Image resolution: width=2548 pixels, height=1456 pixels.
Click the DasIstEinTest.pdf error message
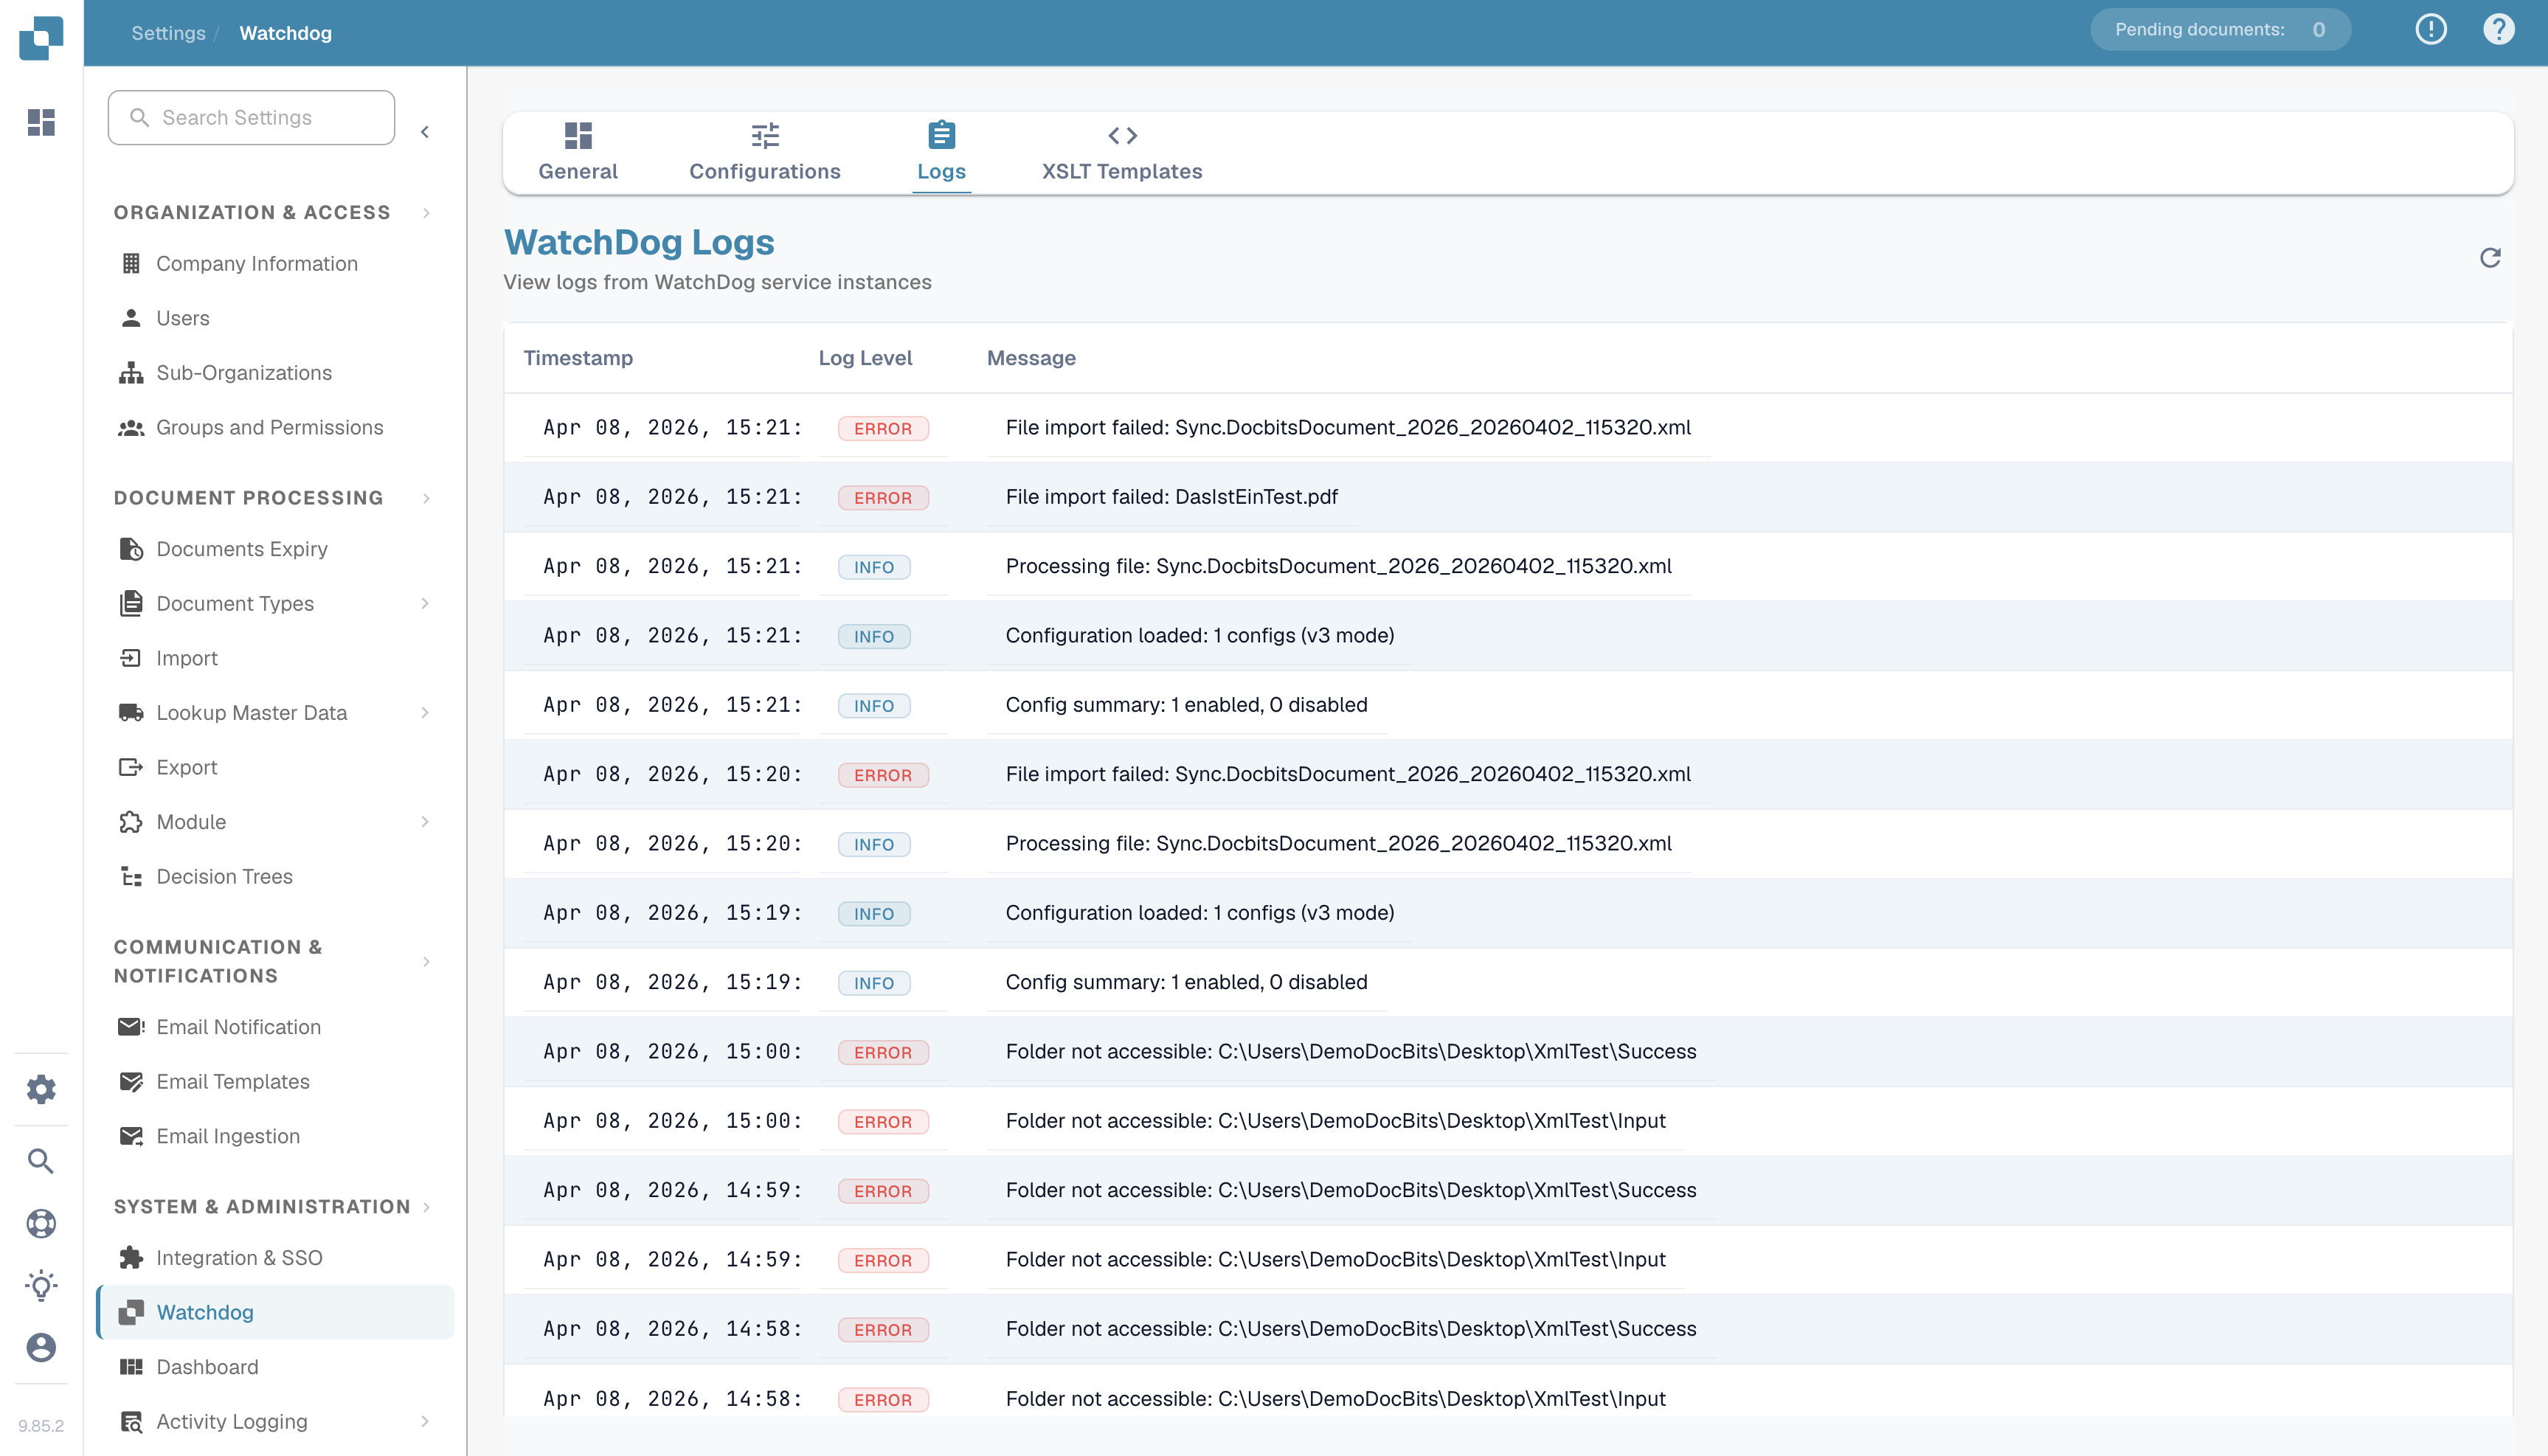click(x=1171, y=497)
